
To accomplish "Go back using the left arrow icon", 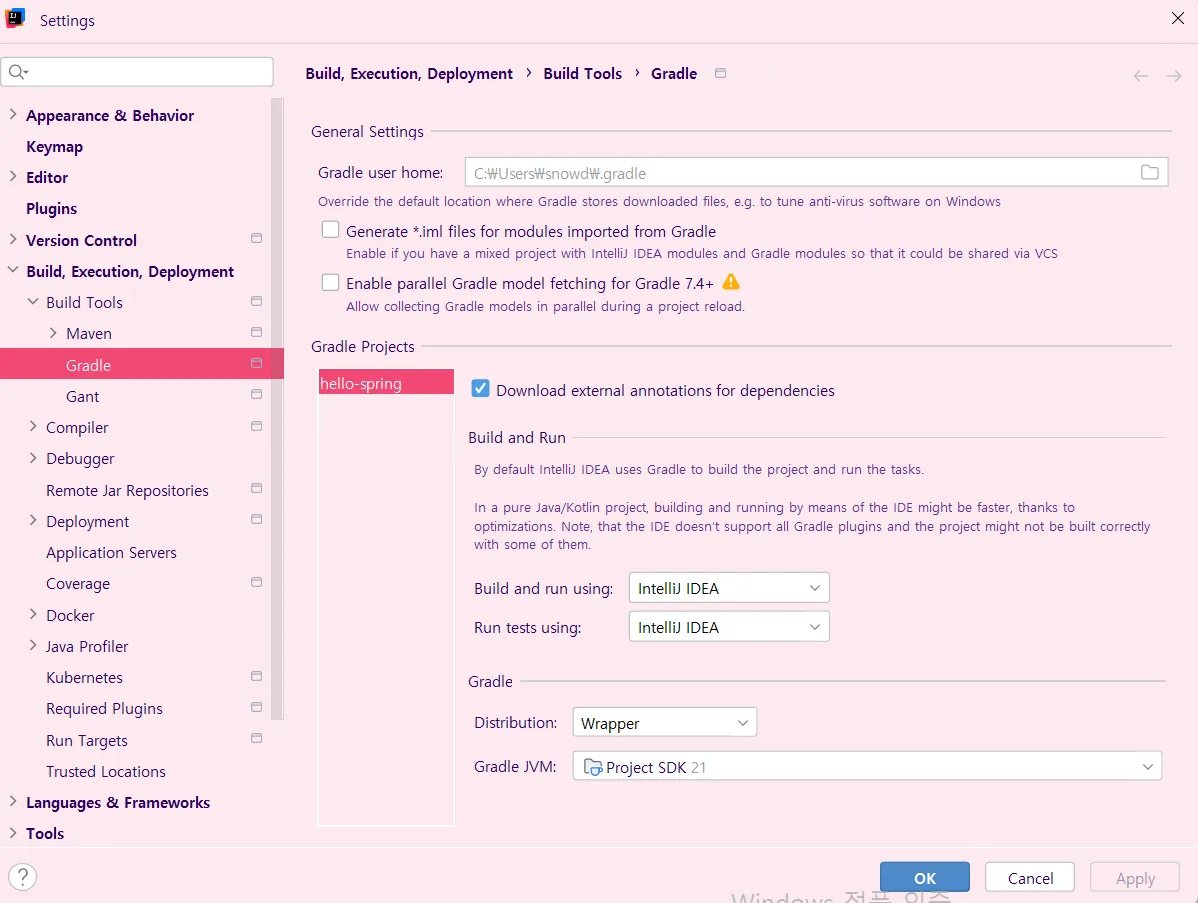I will pos(1141,76).
